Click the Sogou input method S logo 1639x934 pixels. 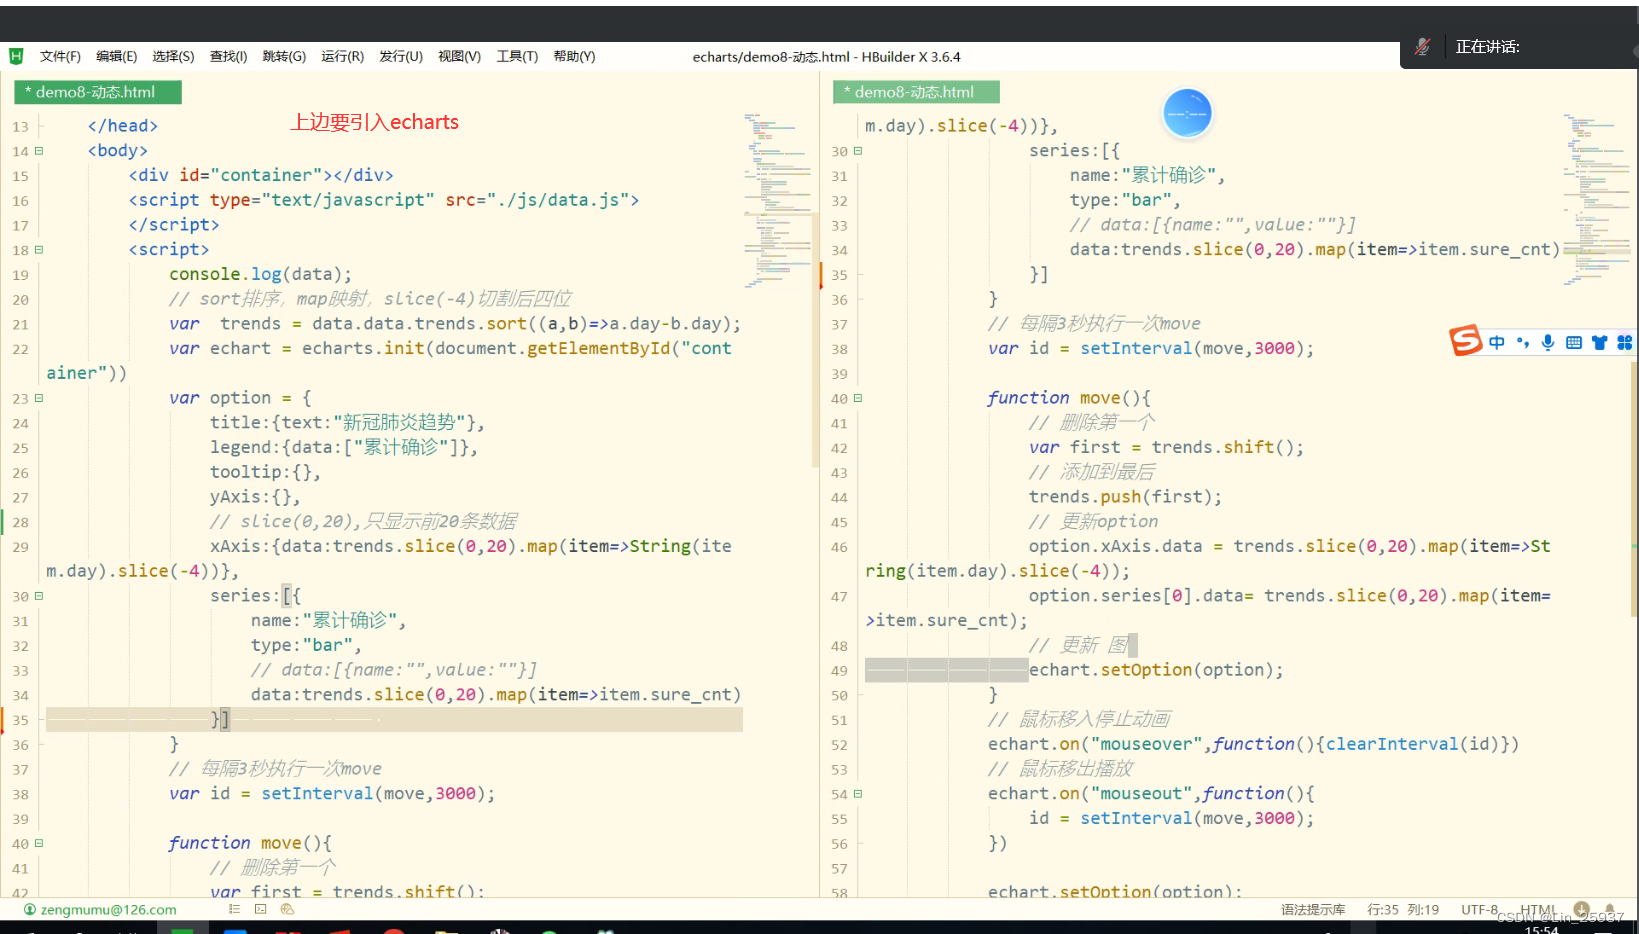pyautogui.click(x=1466, y=341)
